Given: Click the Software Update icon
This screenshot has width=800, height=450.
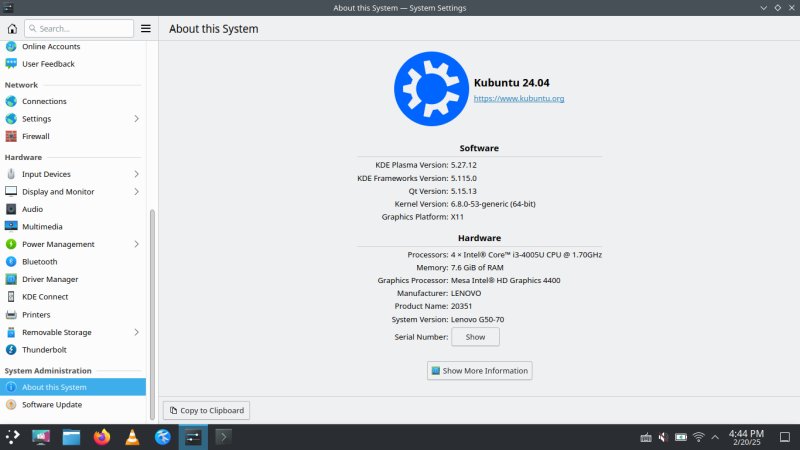Looking at the screenshot, I should (11, 405).
